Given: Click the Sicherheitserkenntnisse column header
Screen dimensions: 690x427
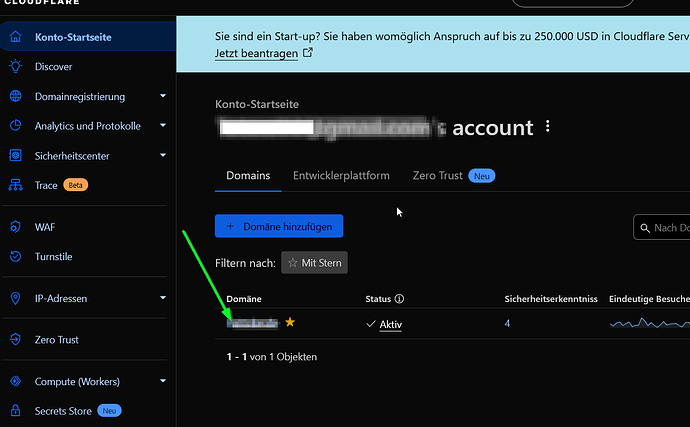Looking at the screenshot, I should (551, 299).
